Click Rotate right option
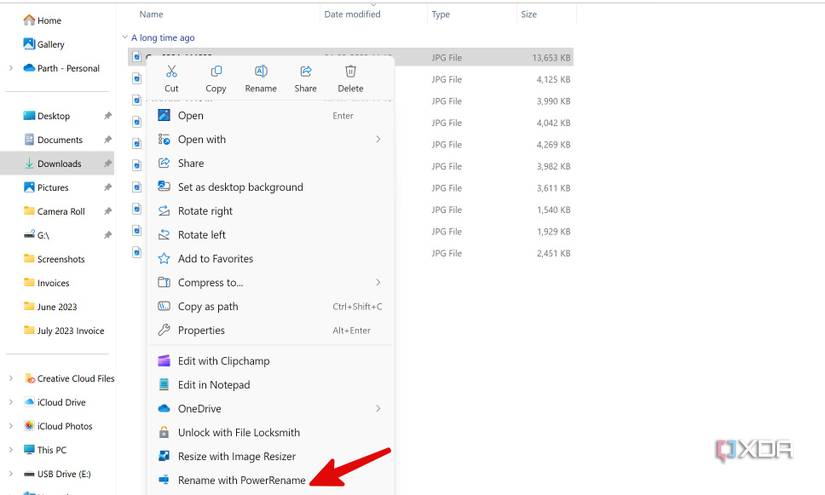This screenshot has height=495, width=825. point(205,211)
